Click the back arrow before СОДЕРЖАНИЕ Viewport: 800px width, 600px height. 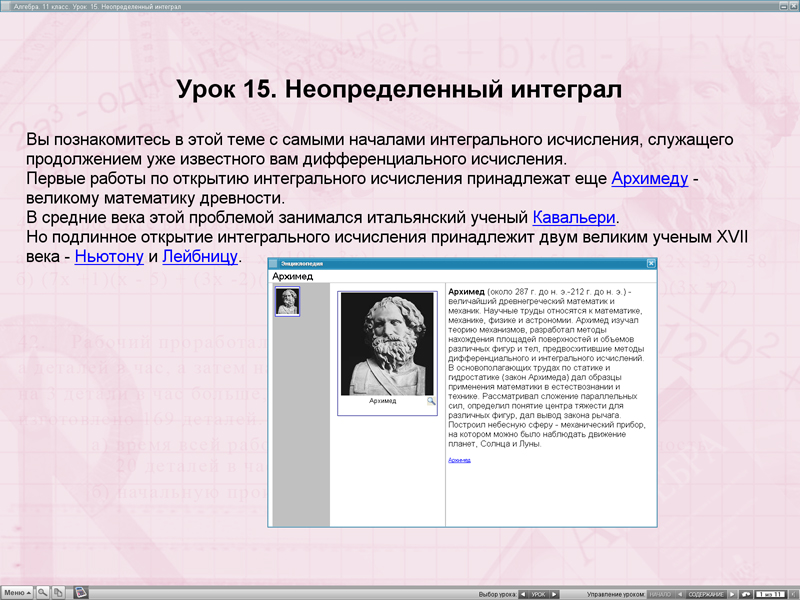point(681,592)
